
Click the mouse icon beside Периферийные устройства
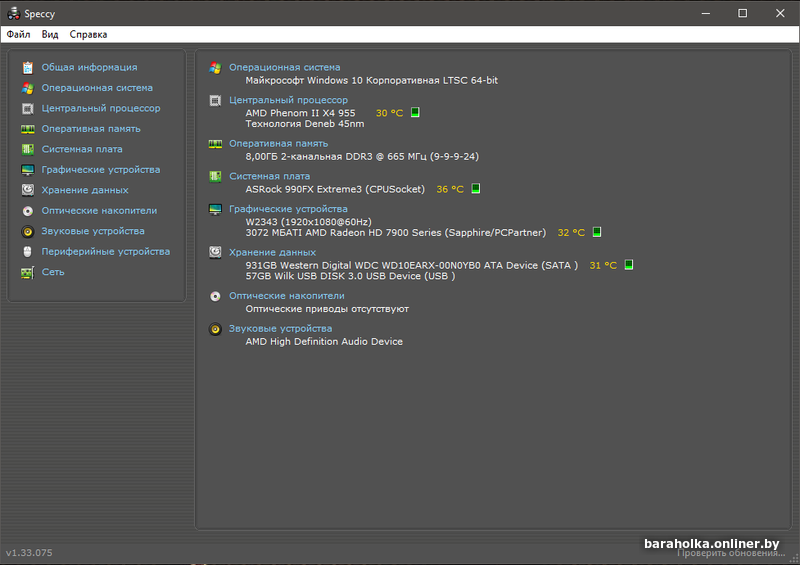coord(28,252)
